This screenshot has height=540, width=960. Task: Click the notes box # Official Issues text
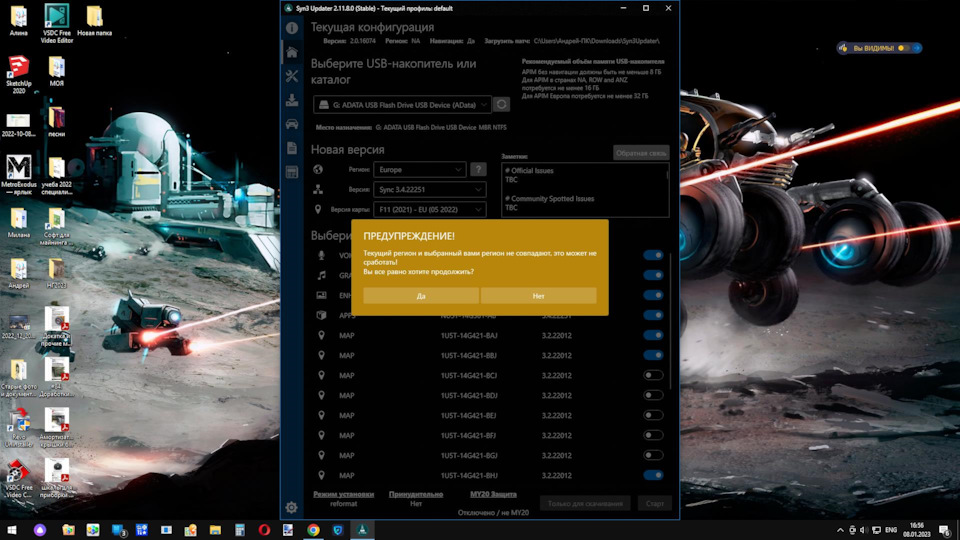pyautogui.click(x=529, y=171)
